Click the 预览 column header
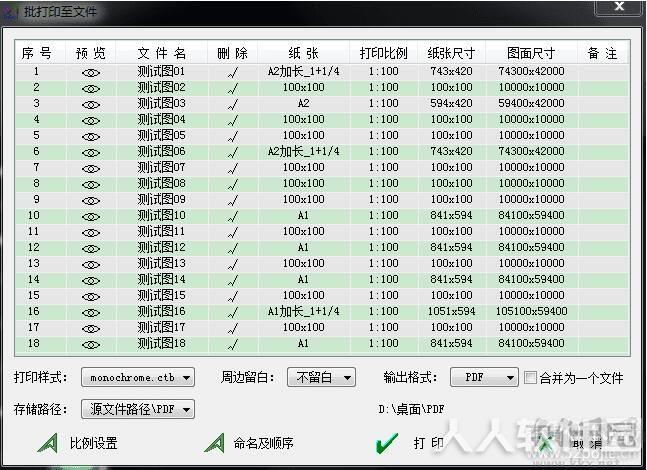 91,53
